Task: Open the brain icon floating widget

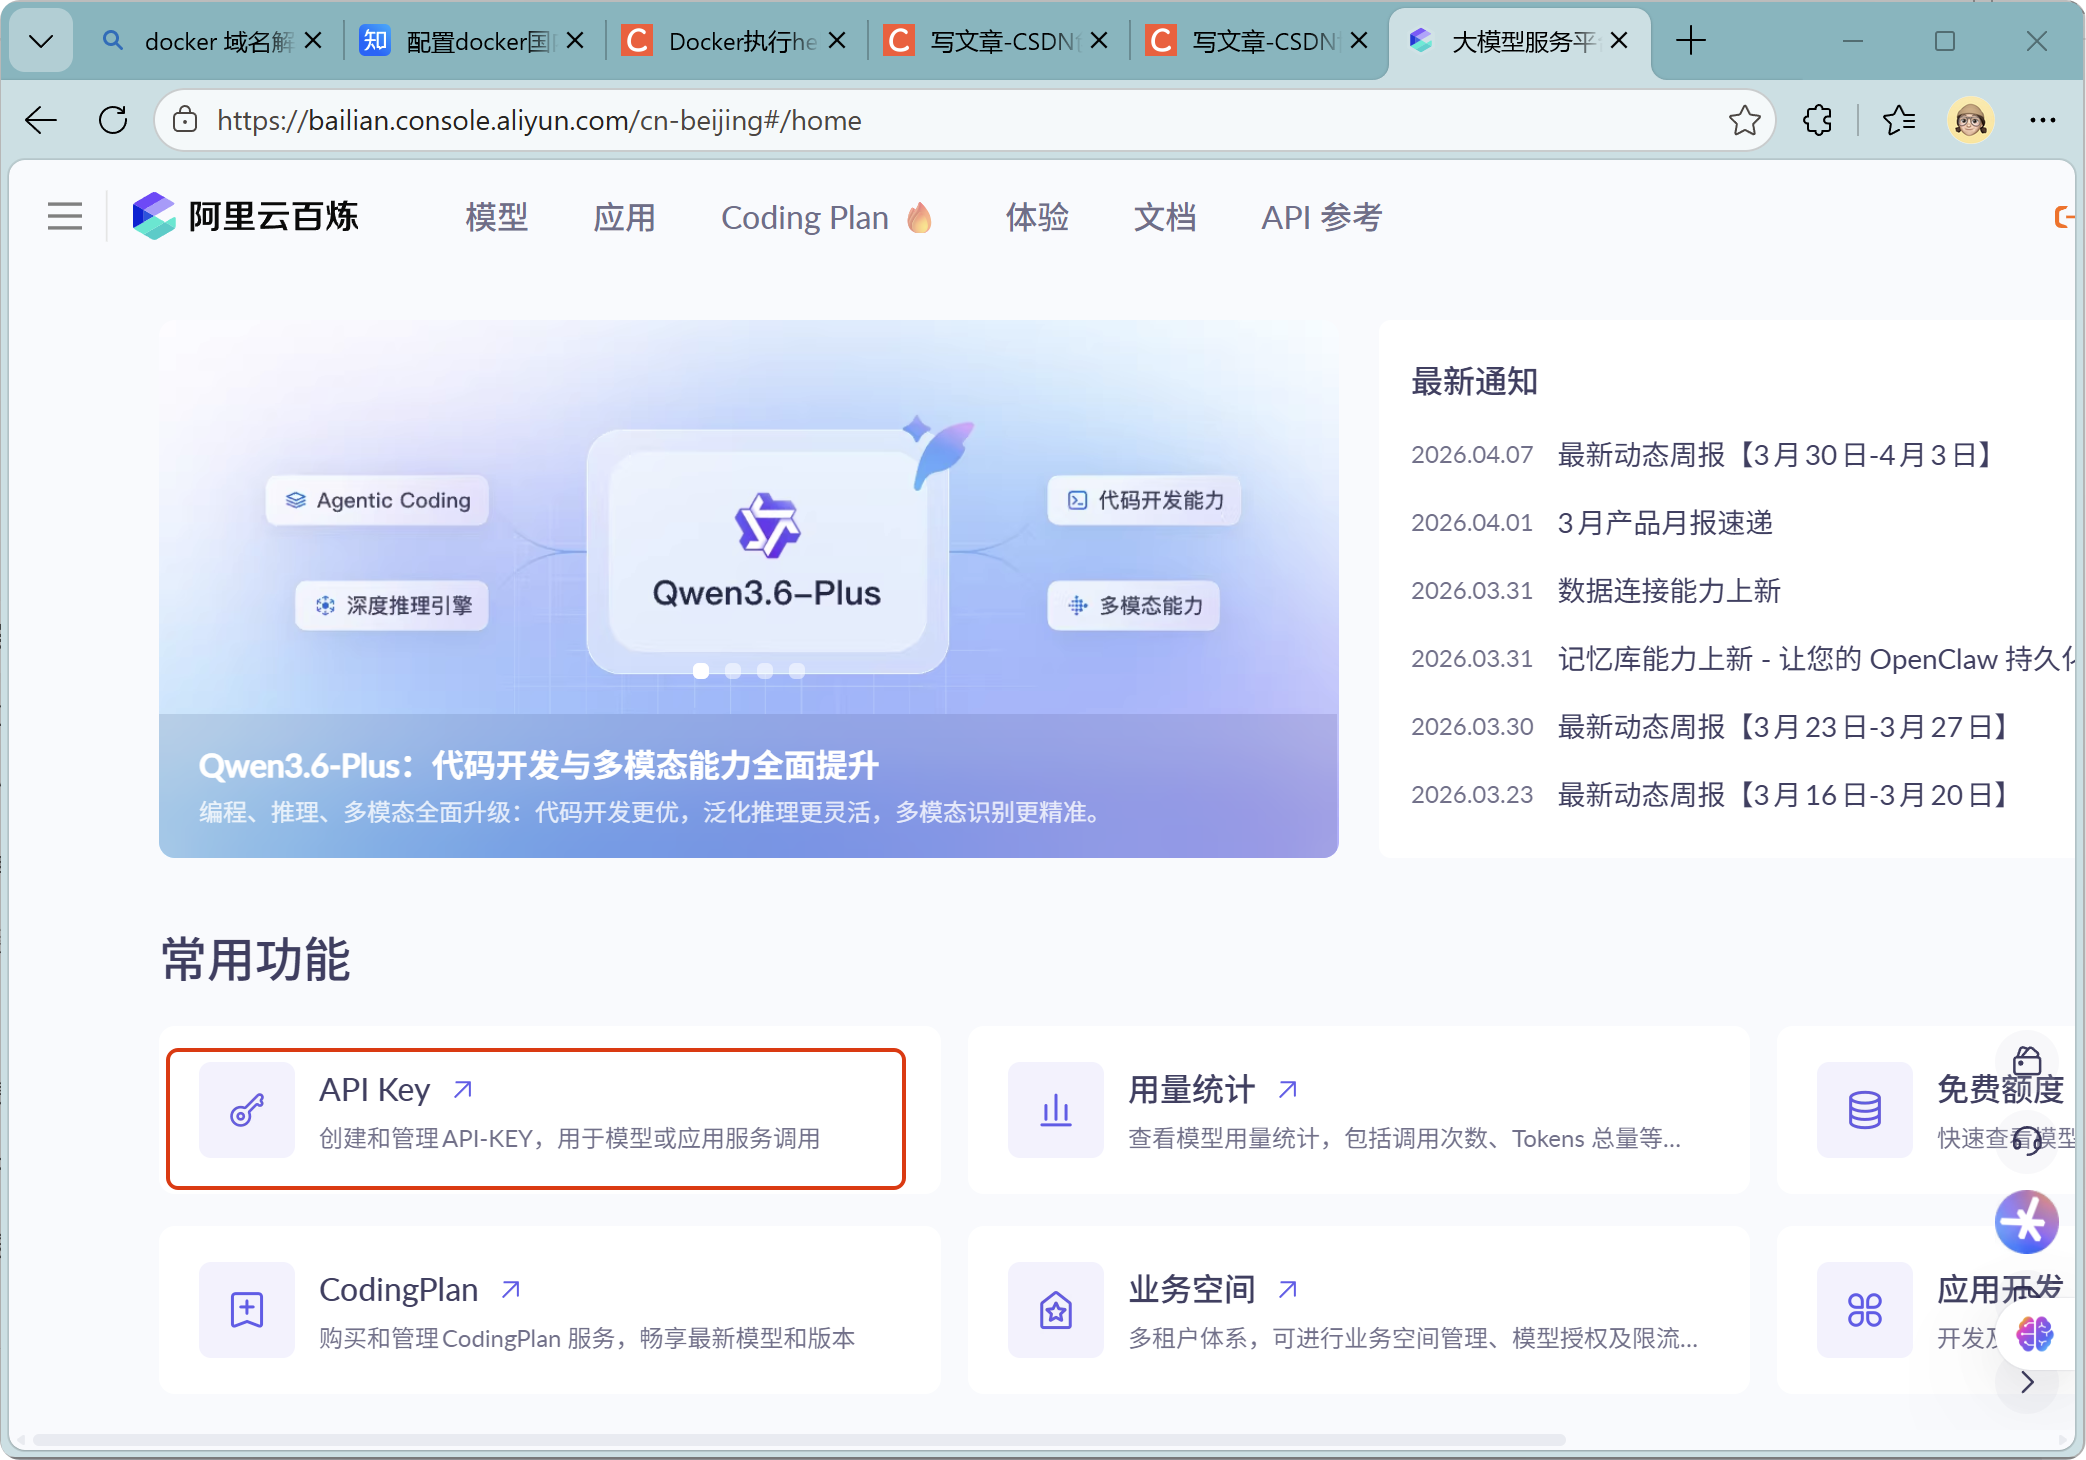Action: coord(2035,1333)
